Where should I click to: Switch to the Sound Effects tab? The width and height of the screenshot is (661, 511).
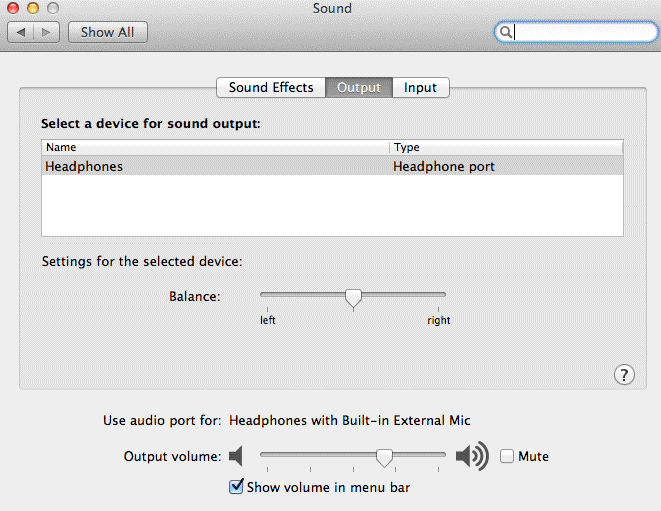pos(270,88)
